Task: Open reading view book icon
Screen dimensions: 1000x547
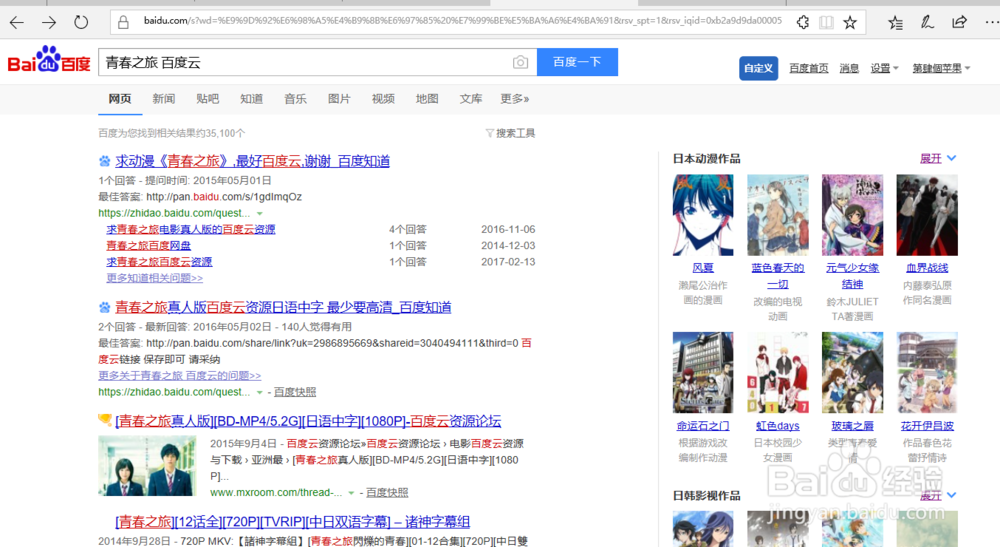Action: pos(827,22)
